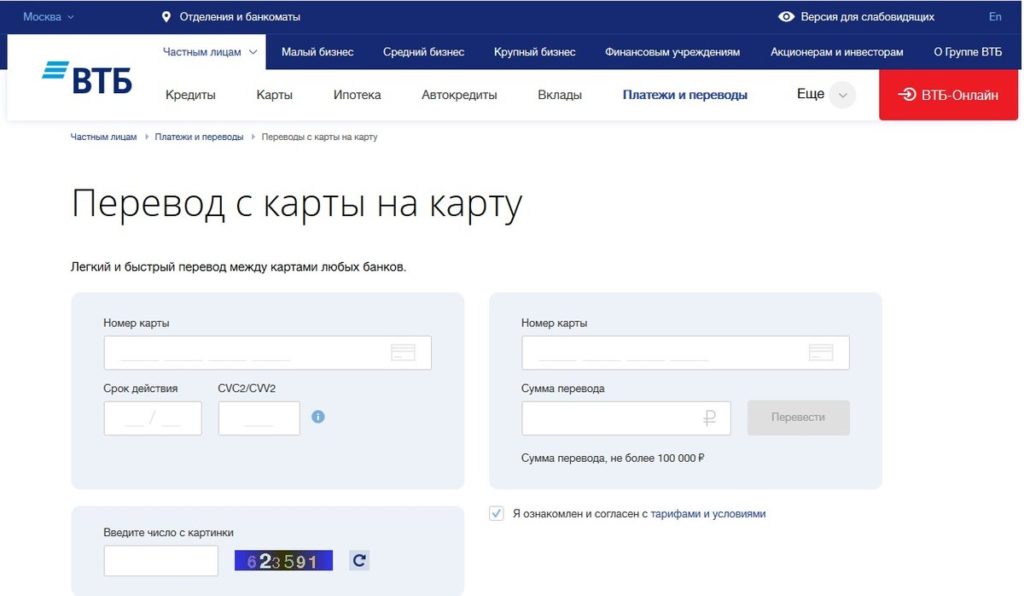Expand the Еще menu

click(826, 95)
